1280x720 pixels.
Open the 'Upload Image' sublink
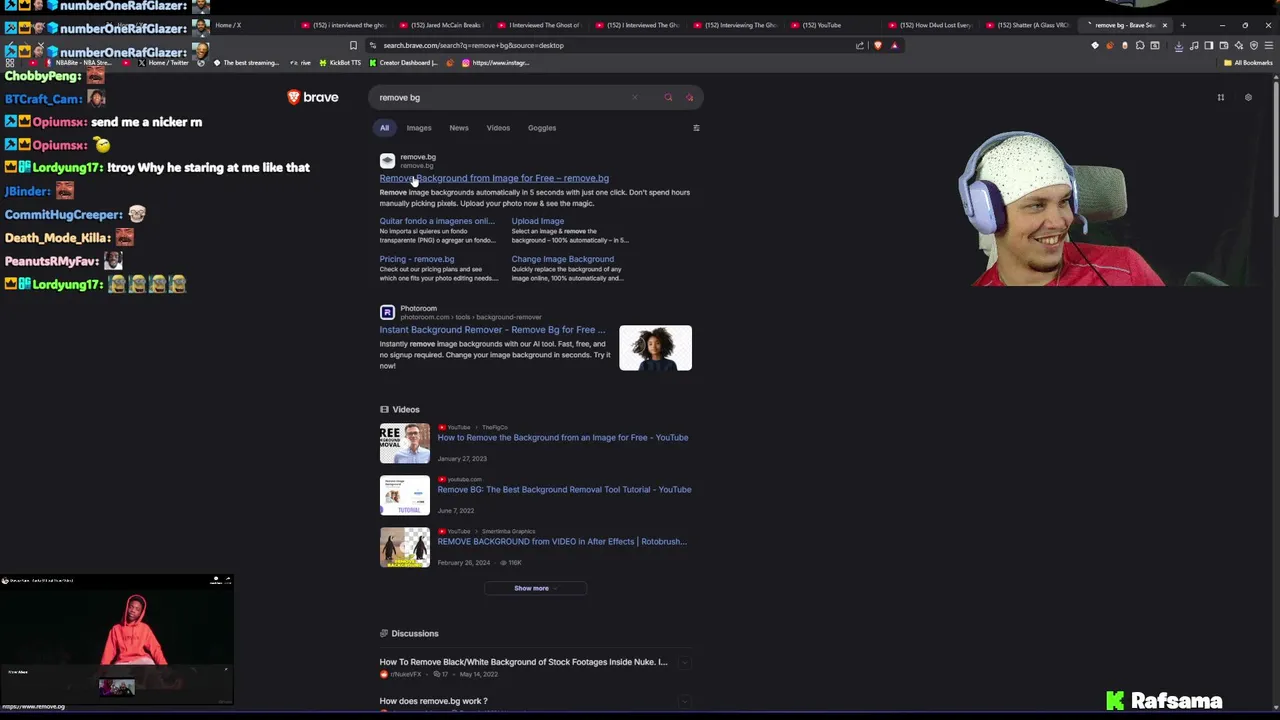click(x=538, y=221)
